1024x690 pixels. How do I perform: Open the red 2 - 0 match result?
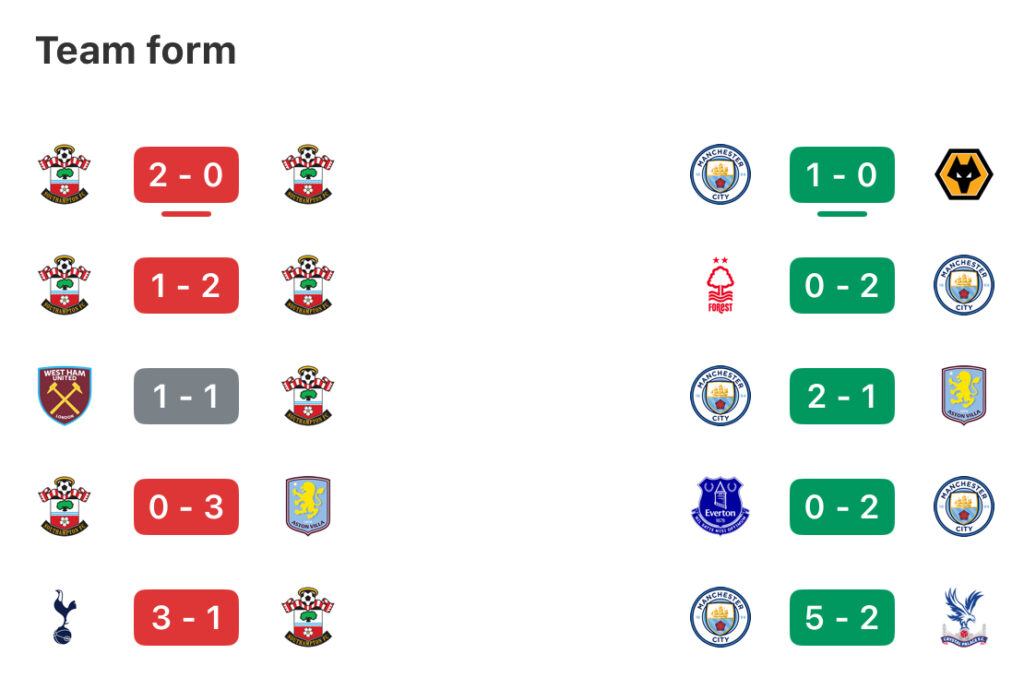coord(186,175)
